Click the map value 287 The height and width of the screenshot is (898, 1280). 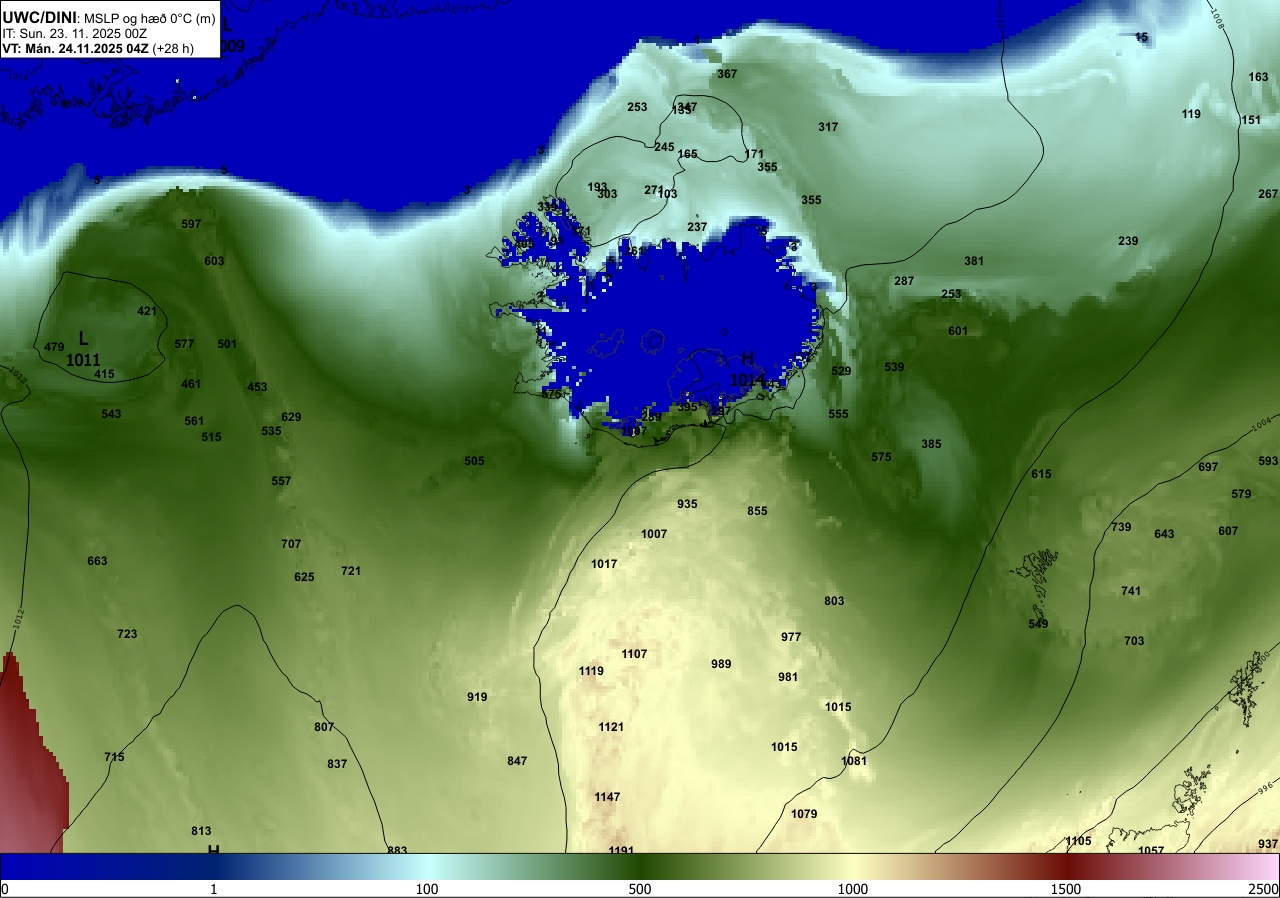tap(904, 281)
